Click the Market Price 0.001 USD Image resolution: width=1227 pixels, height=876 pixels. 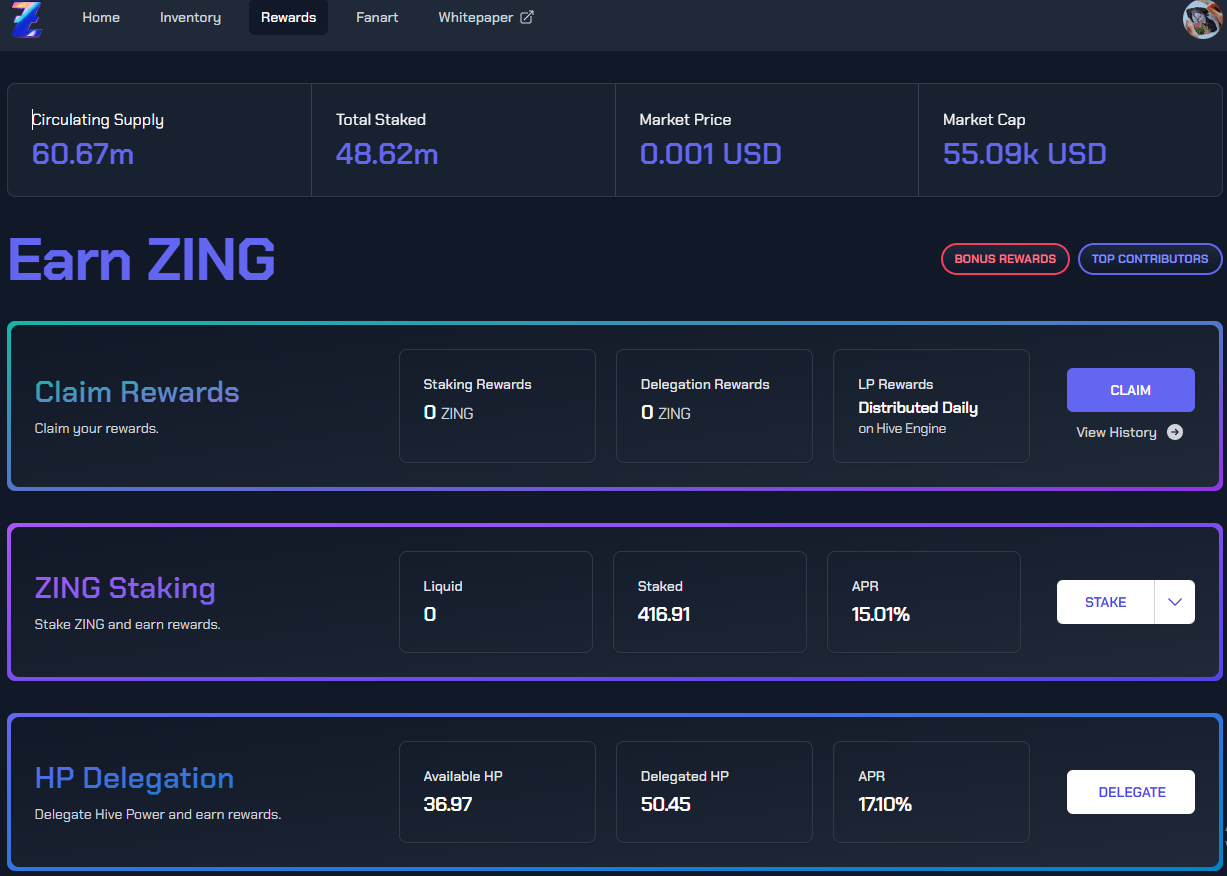710,154
